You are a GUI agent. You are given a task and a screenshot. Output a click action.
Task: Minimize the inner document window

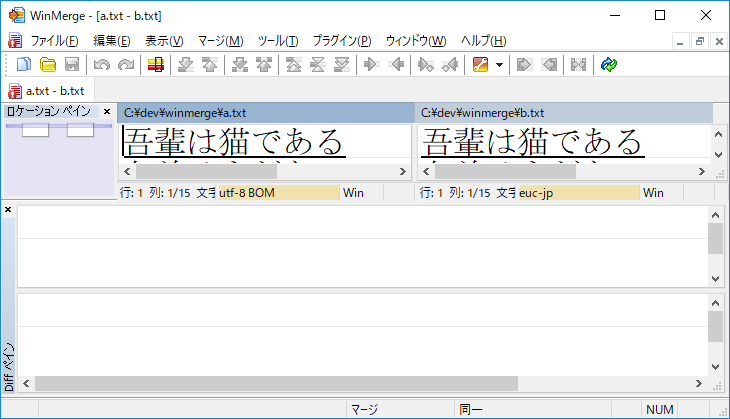click(680, 41)
